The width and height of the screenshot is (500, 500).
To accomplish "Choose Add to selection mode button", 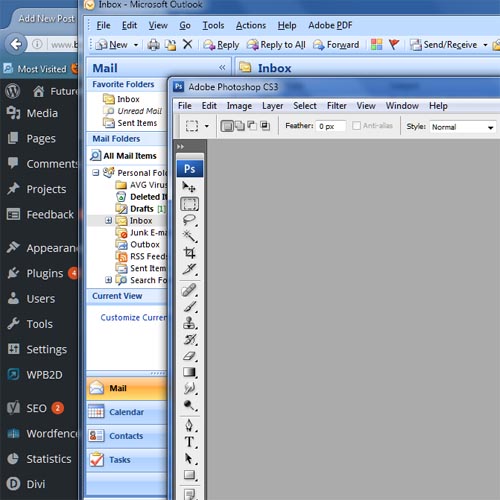I will coord(240,126).
